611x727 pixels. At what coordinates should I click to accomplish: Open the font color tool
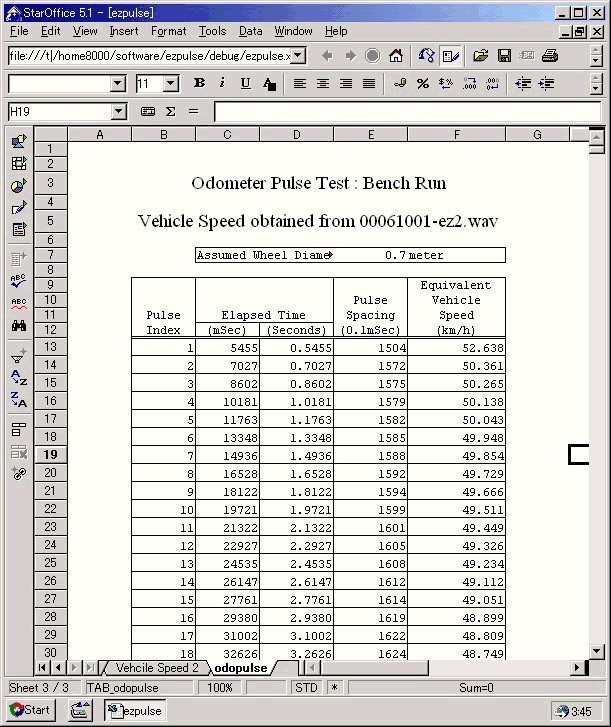pos(269,84)
